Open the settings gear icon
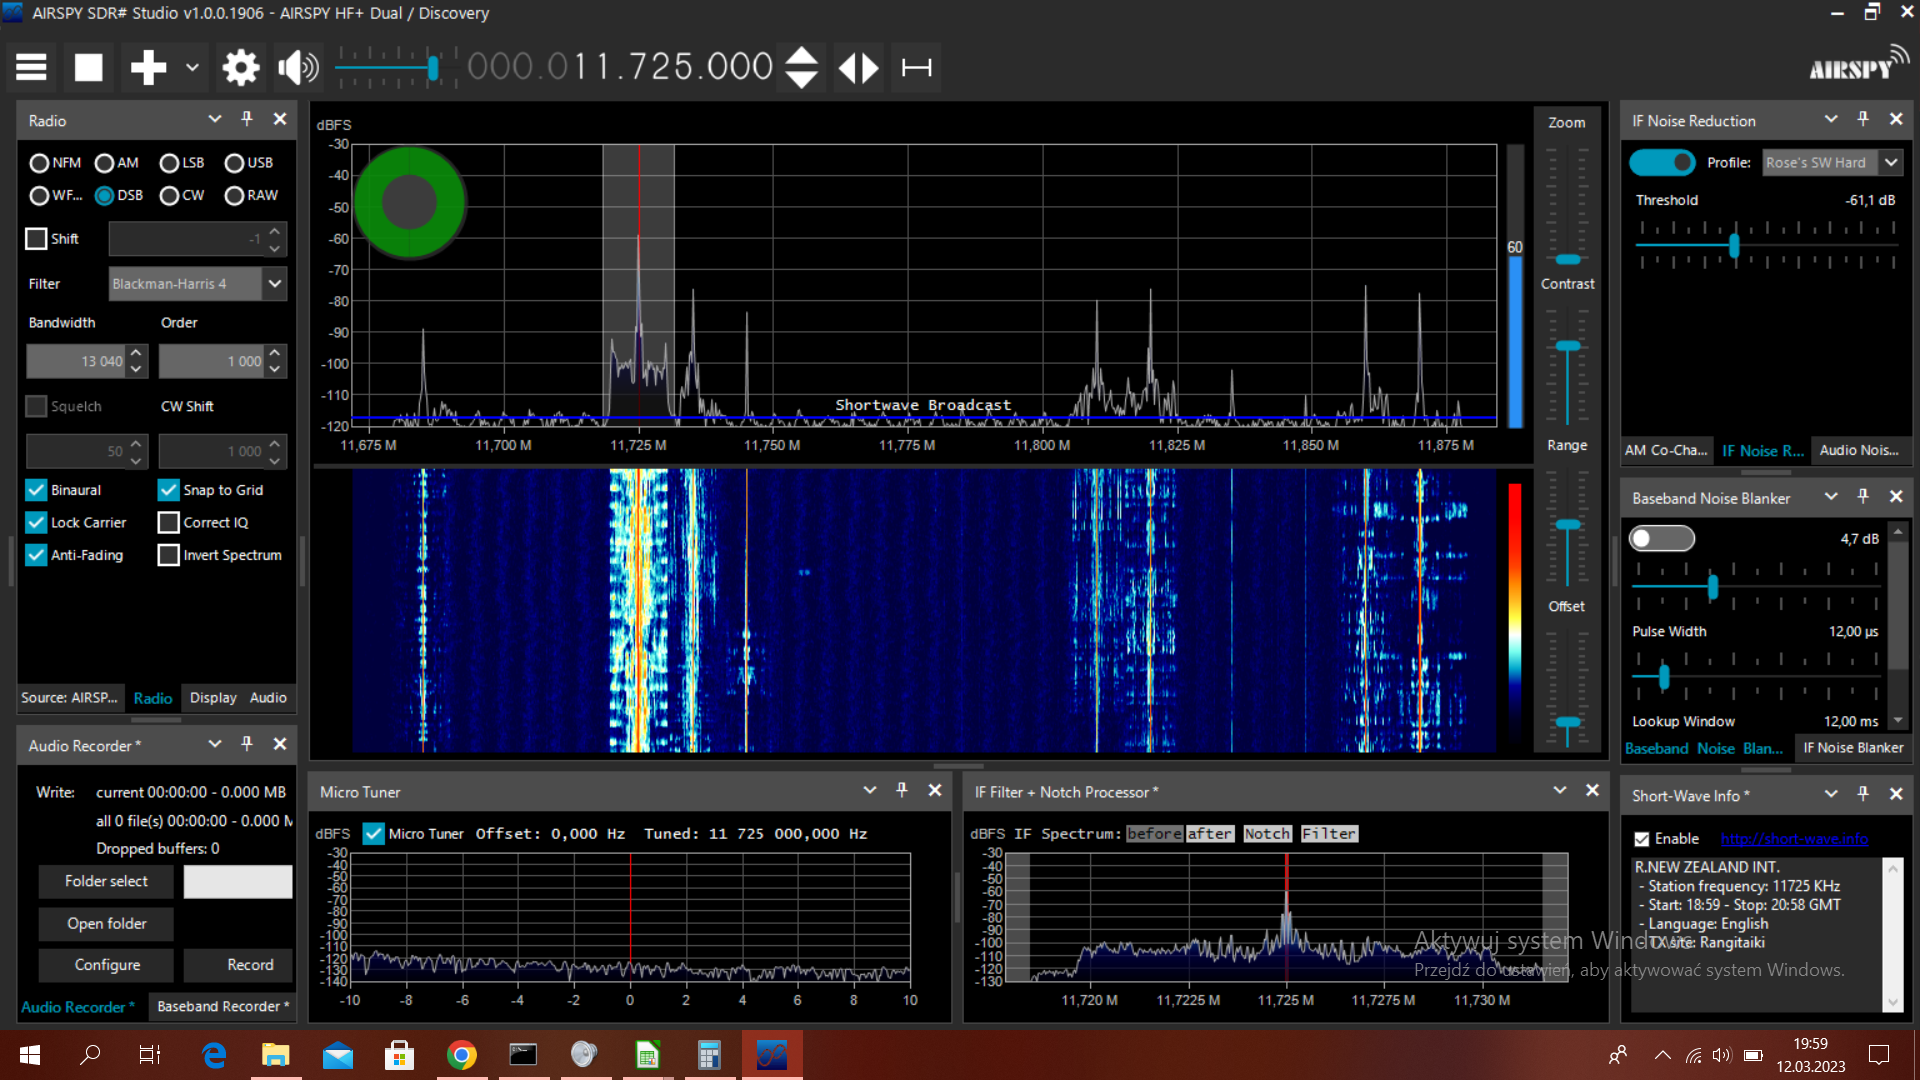1920x1080 pixels. coord(240,68)
